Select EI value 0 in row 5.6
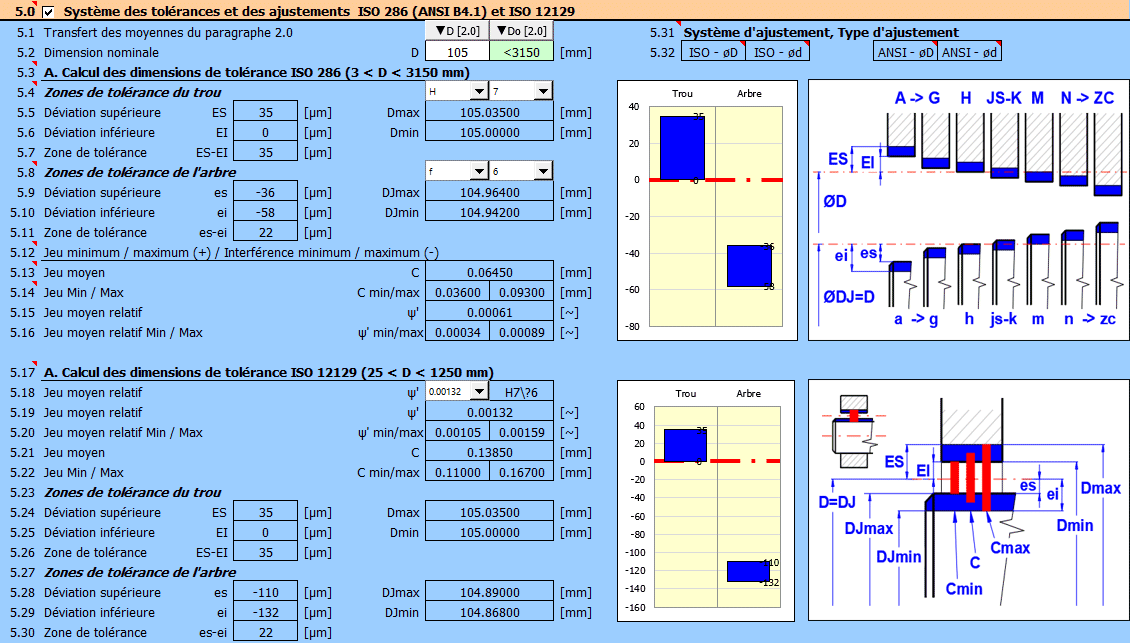 [265, 132]
